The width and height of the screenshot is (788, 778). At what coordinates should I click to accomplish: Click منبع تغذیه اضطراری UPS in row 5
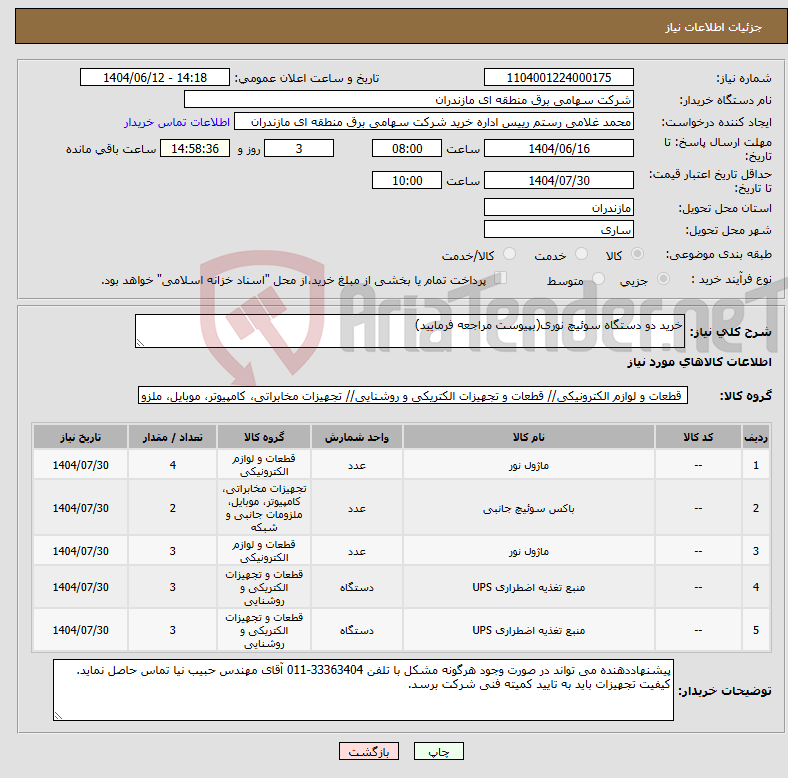pos(529,630)
